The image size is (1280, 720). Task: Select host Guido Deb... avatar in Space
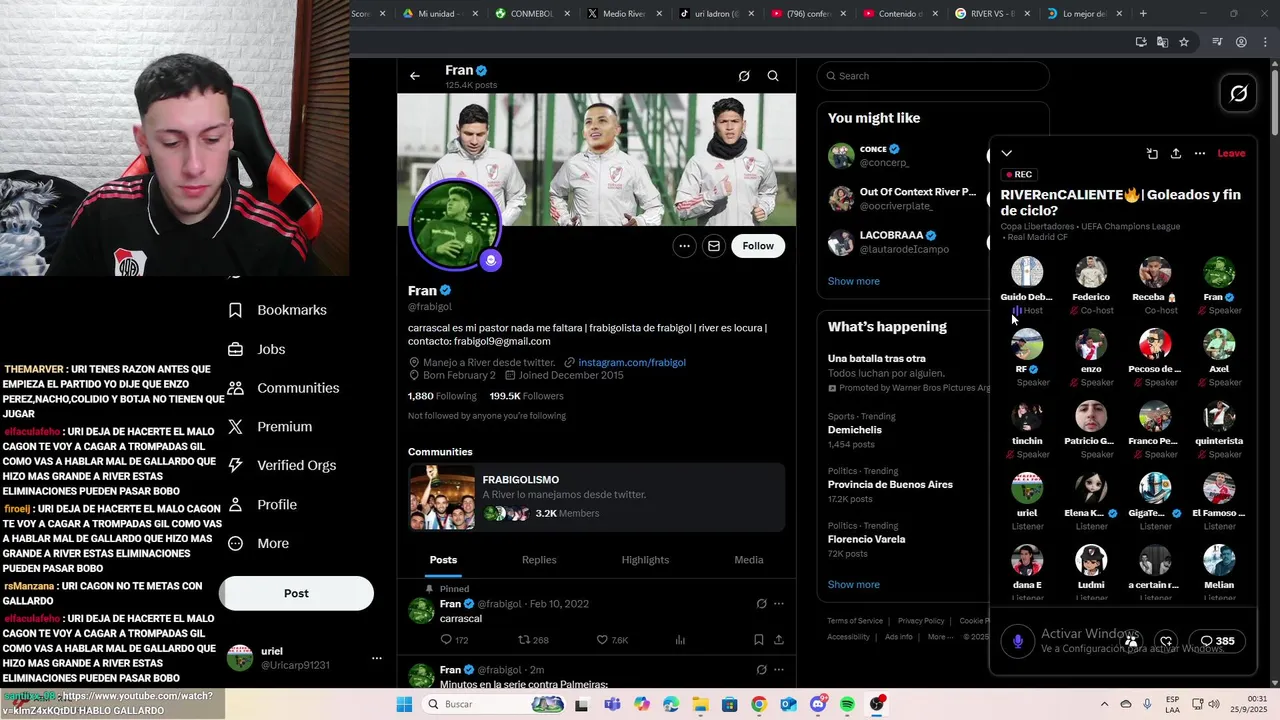[x=1027, y=272]
